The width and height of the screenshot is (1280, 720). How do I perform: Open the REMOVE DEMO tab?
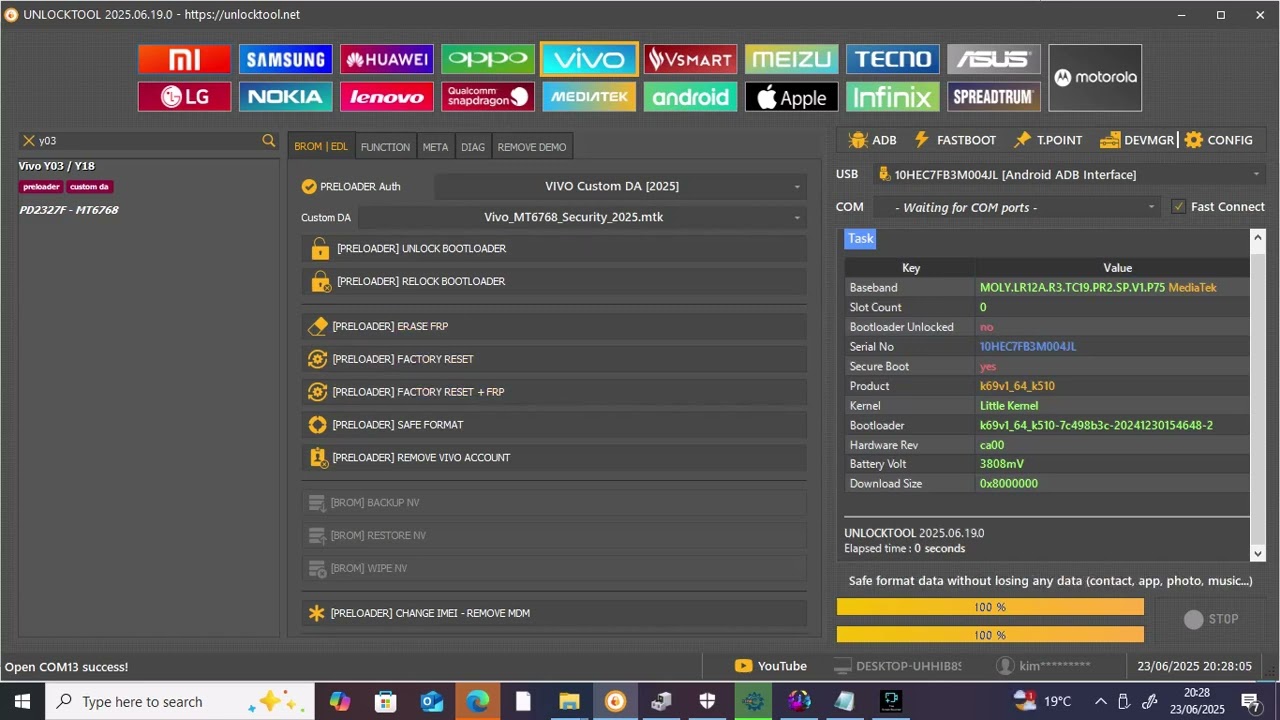tap(532, 147)
